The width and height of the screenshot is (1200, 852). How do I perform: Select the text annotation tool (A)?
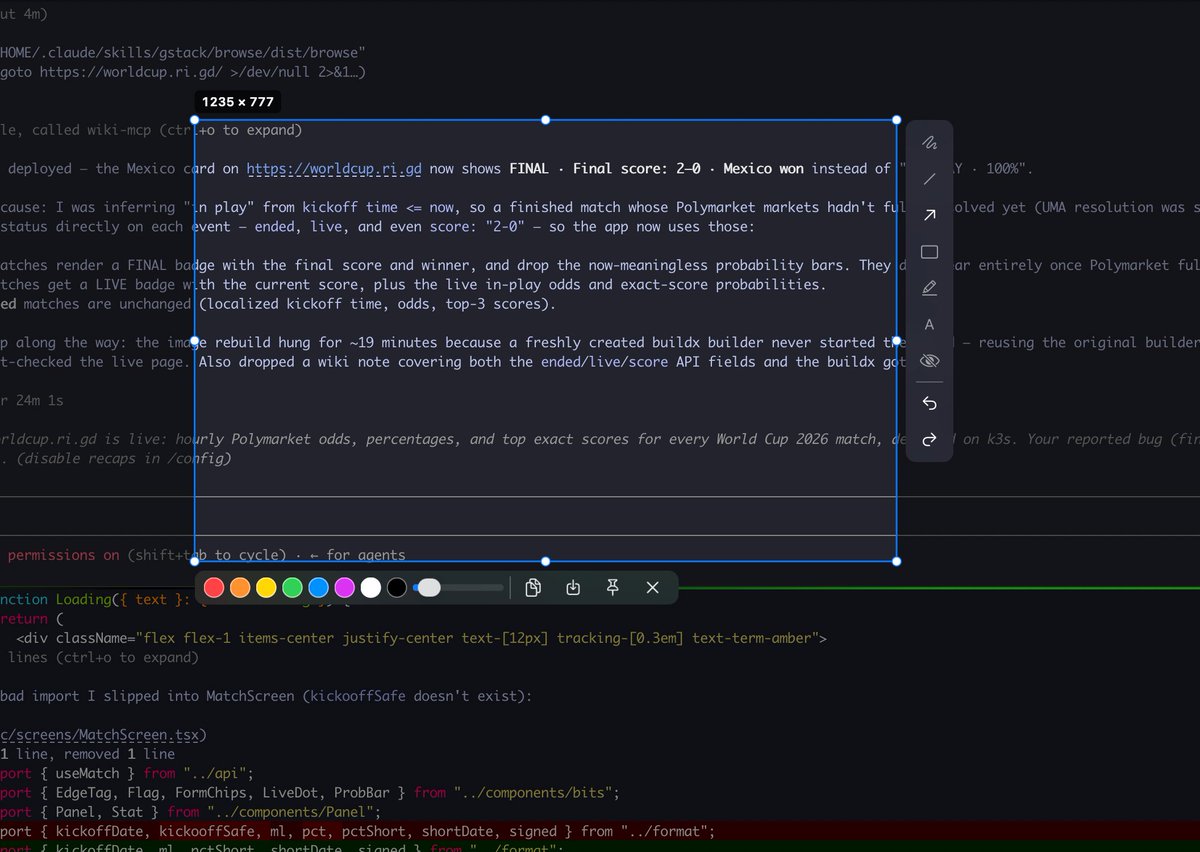pyautogui.click(x=929, y=324)
